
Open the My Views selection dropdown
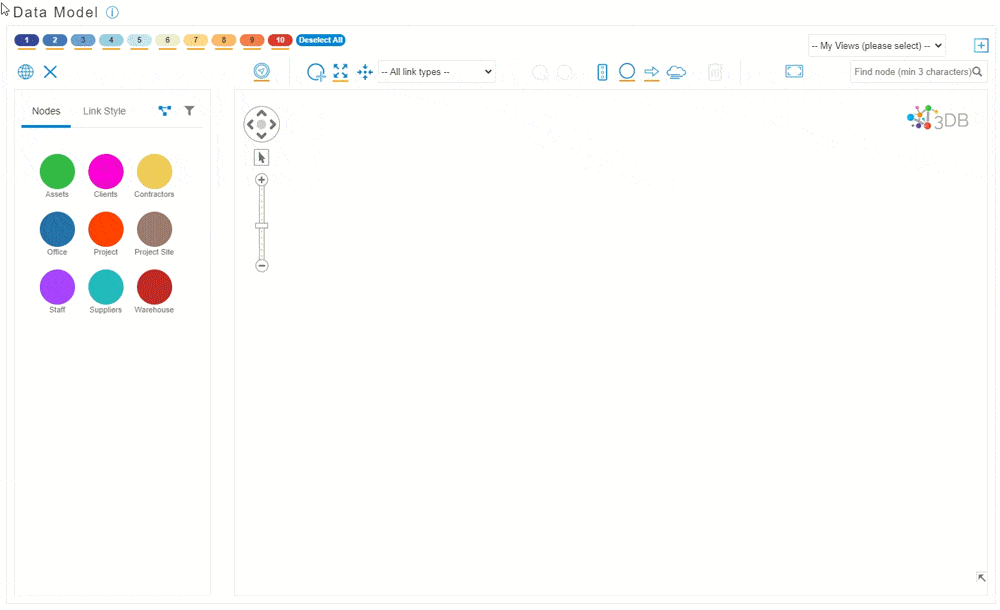coord(876,45)
